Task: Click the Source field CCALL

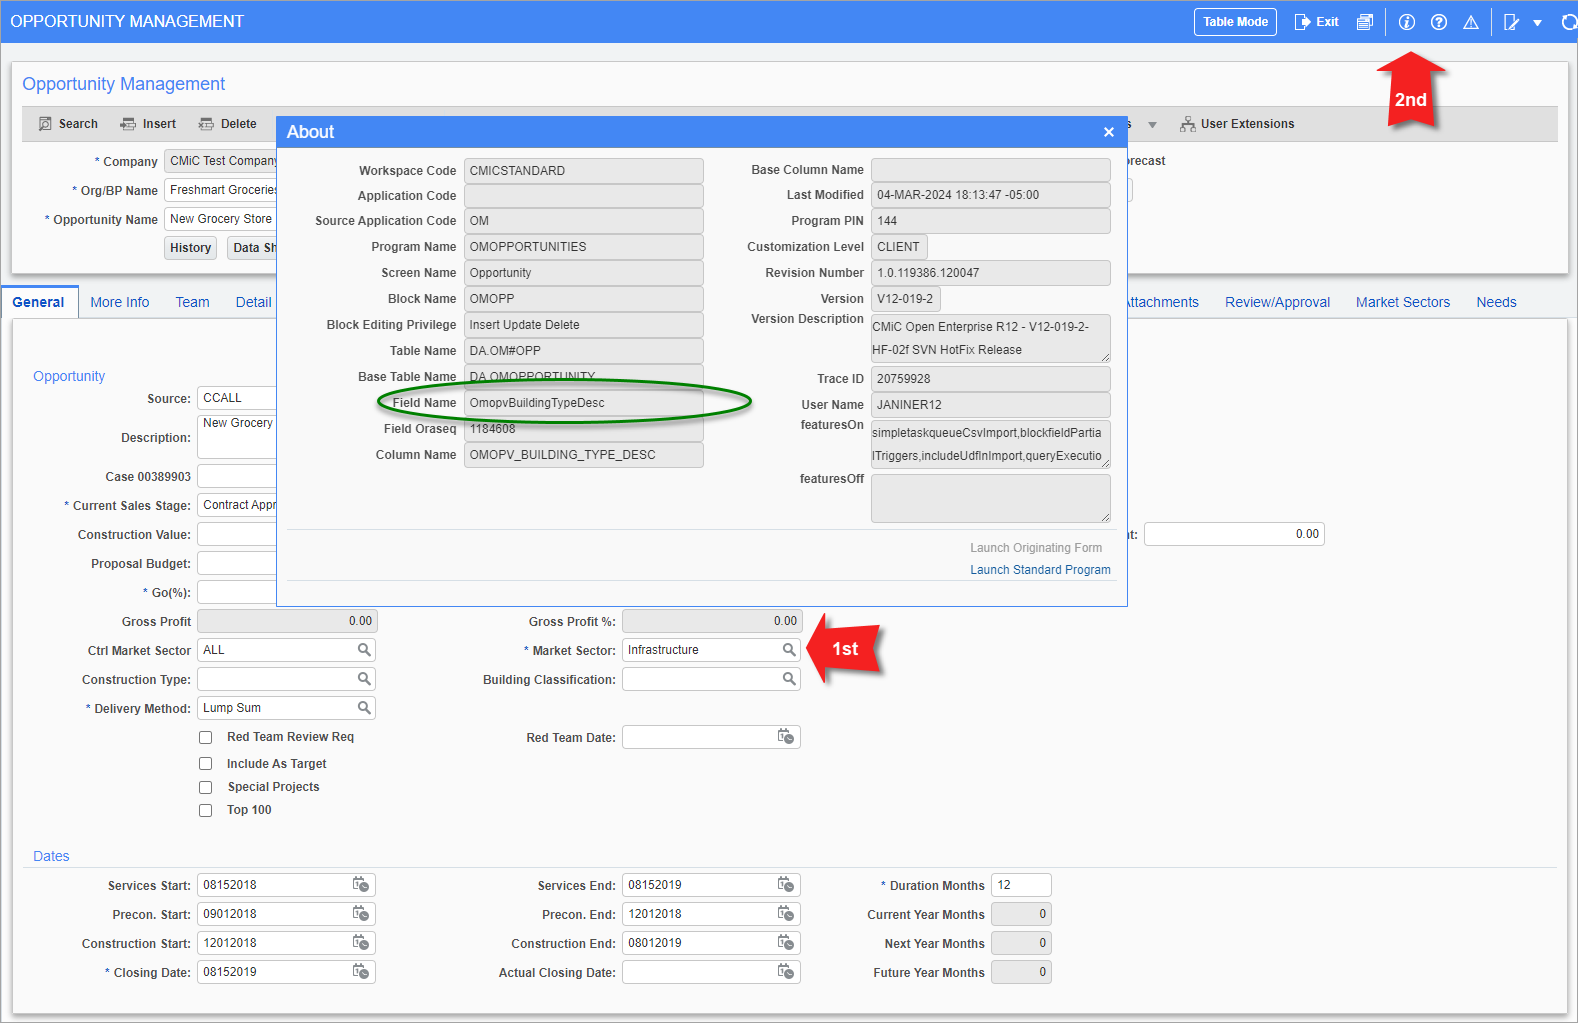Action: [x=236, y=398]
